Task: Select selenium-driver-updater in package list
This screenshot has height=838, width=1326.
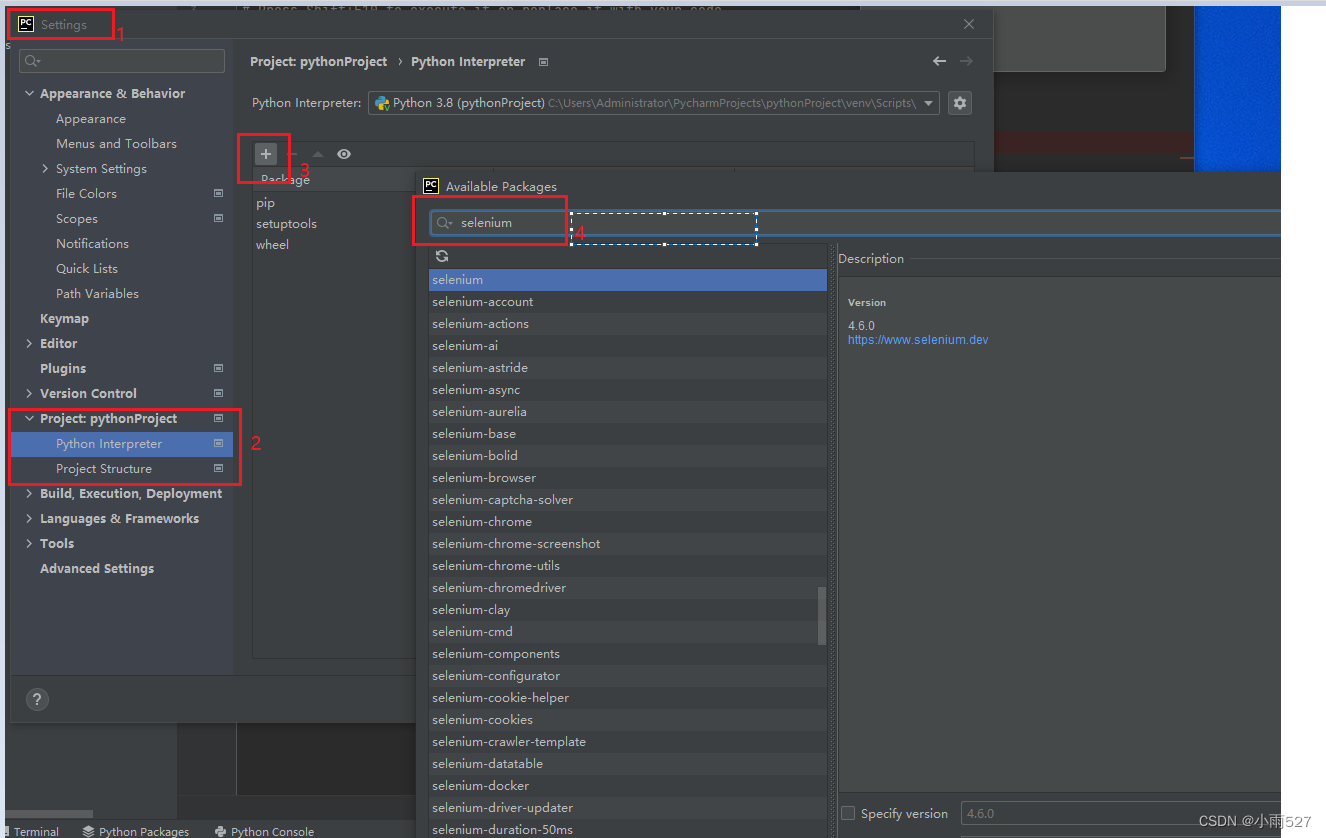Action: click(x=628, y=808)
